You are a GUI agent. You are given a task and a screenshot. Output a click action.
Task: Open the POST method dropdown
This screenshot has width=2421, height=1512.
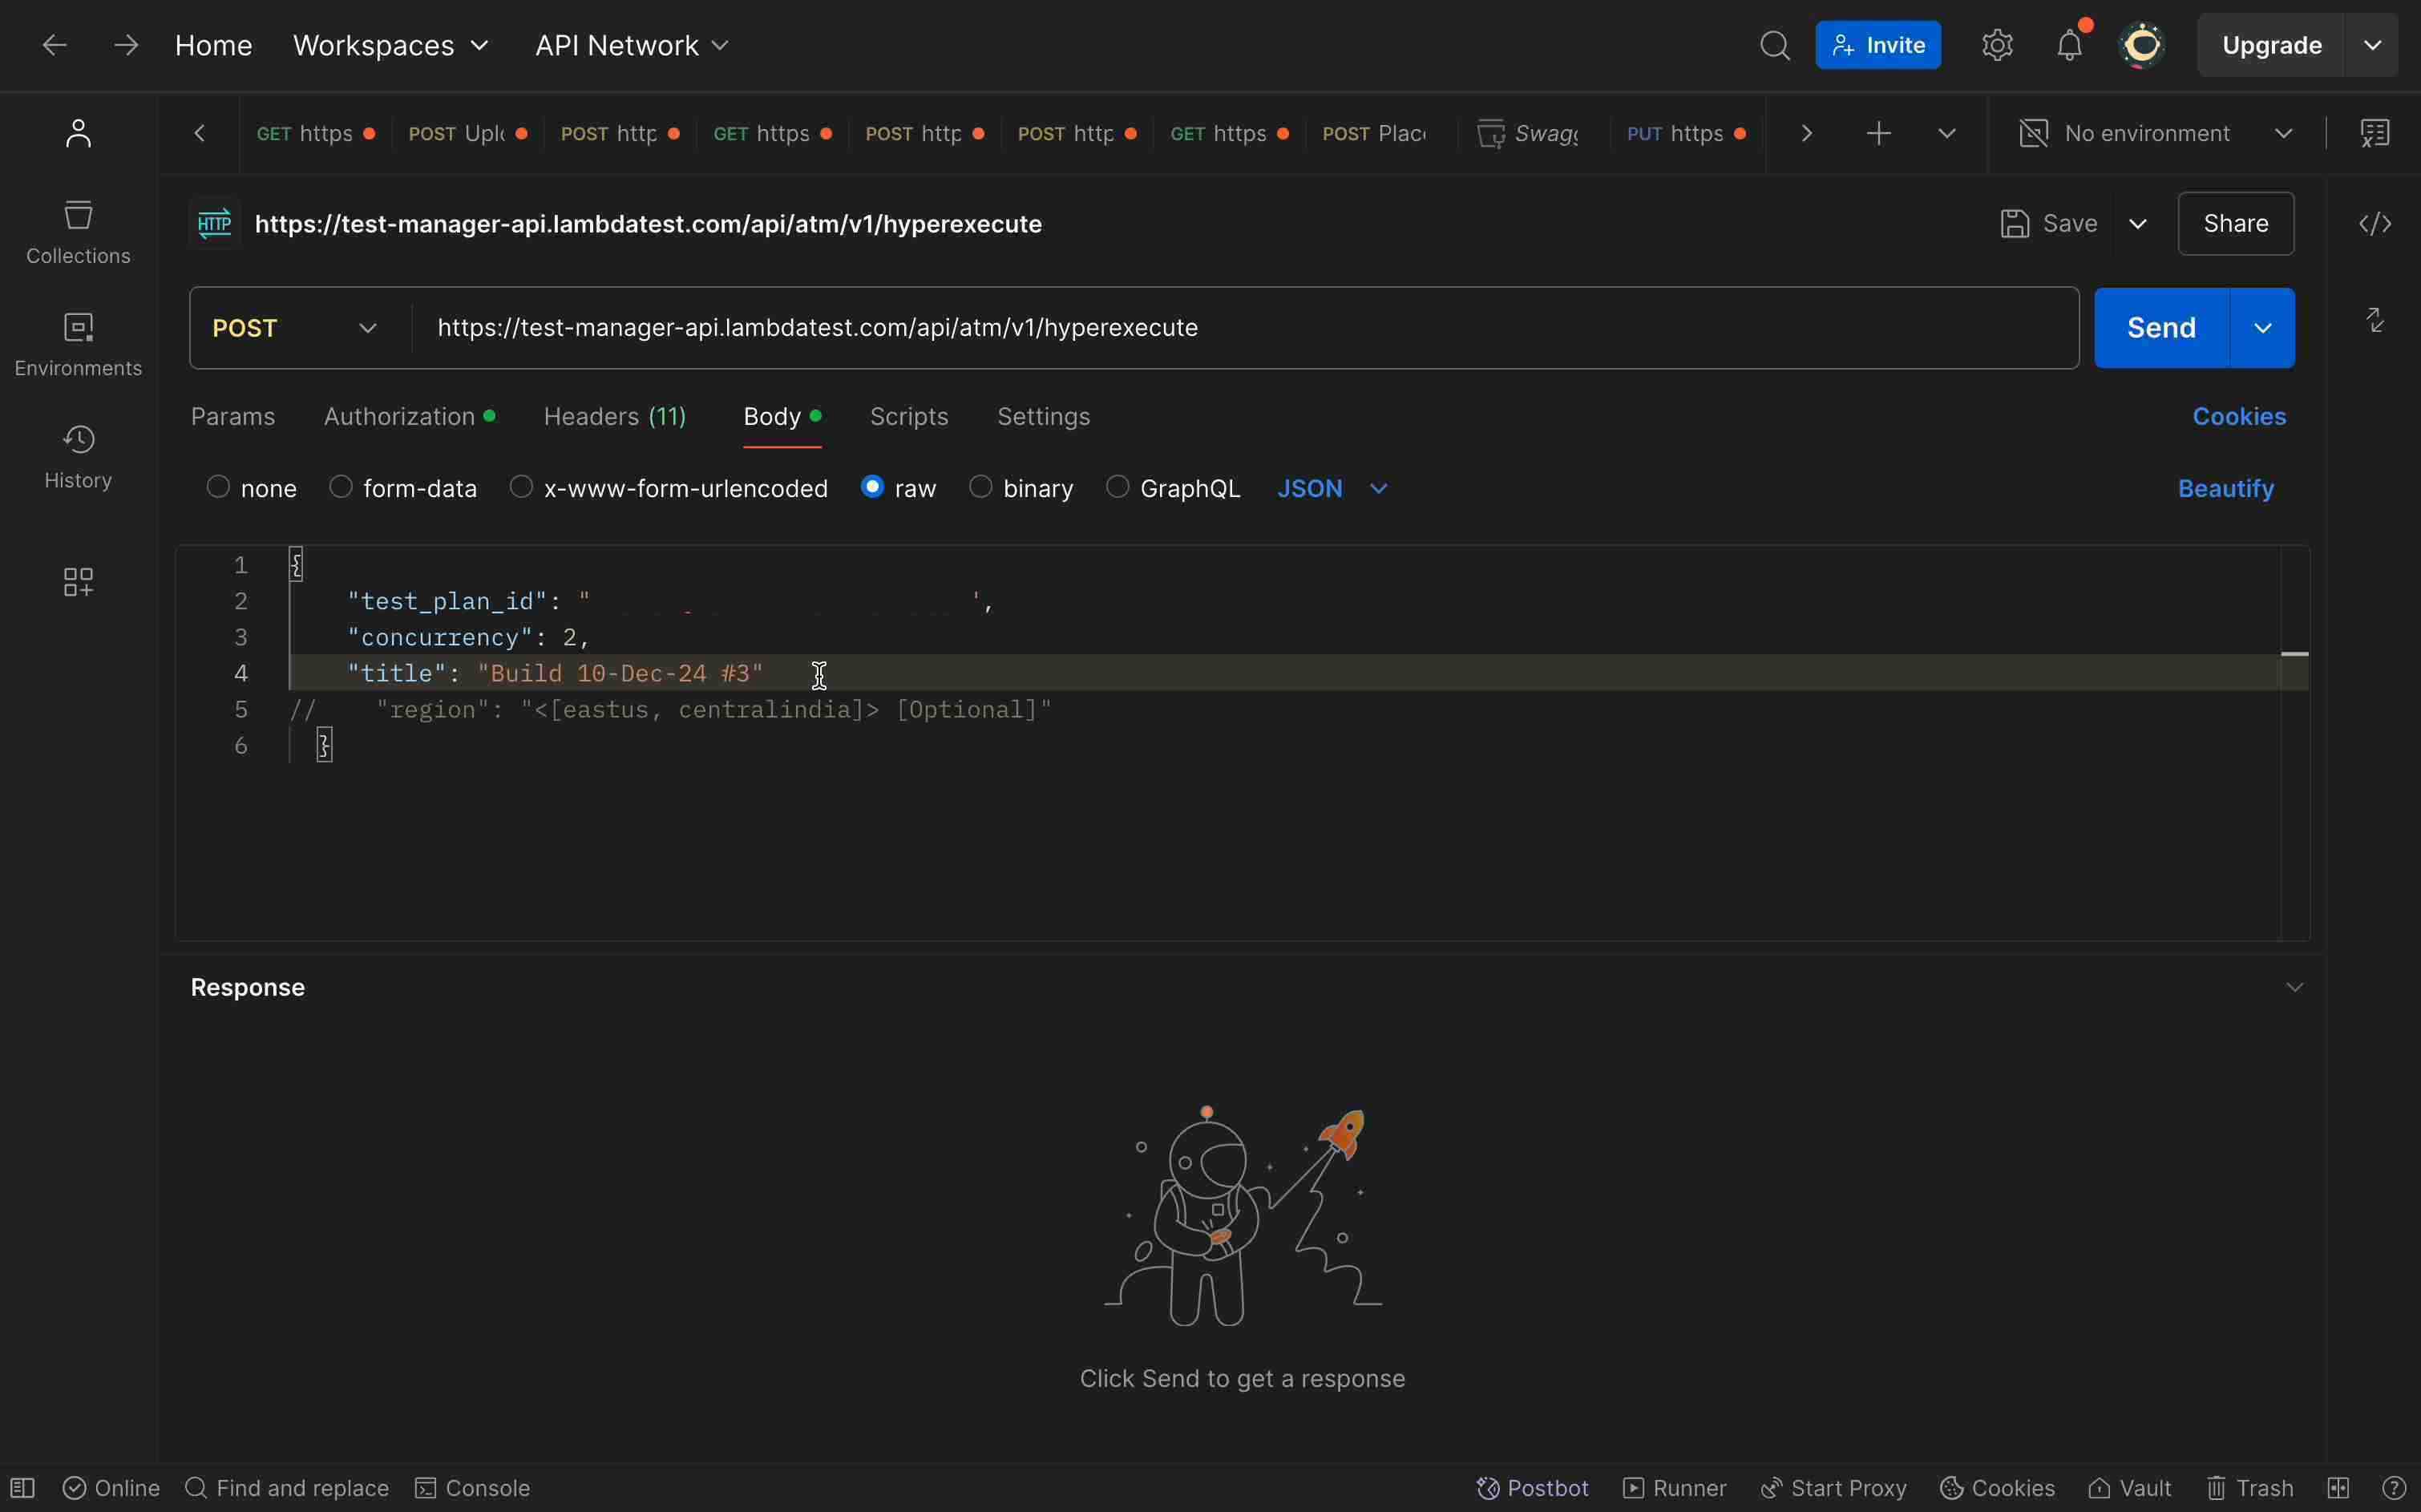pyautogui.click(x=295, y=328)
